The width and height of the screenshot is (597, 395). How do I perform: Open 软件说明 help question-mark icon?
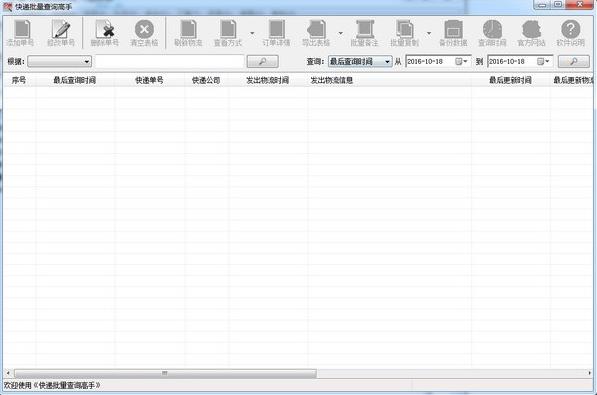[x=570, y=34]
